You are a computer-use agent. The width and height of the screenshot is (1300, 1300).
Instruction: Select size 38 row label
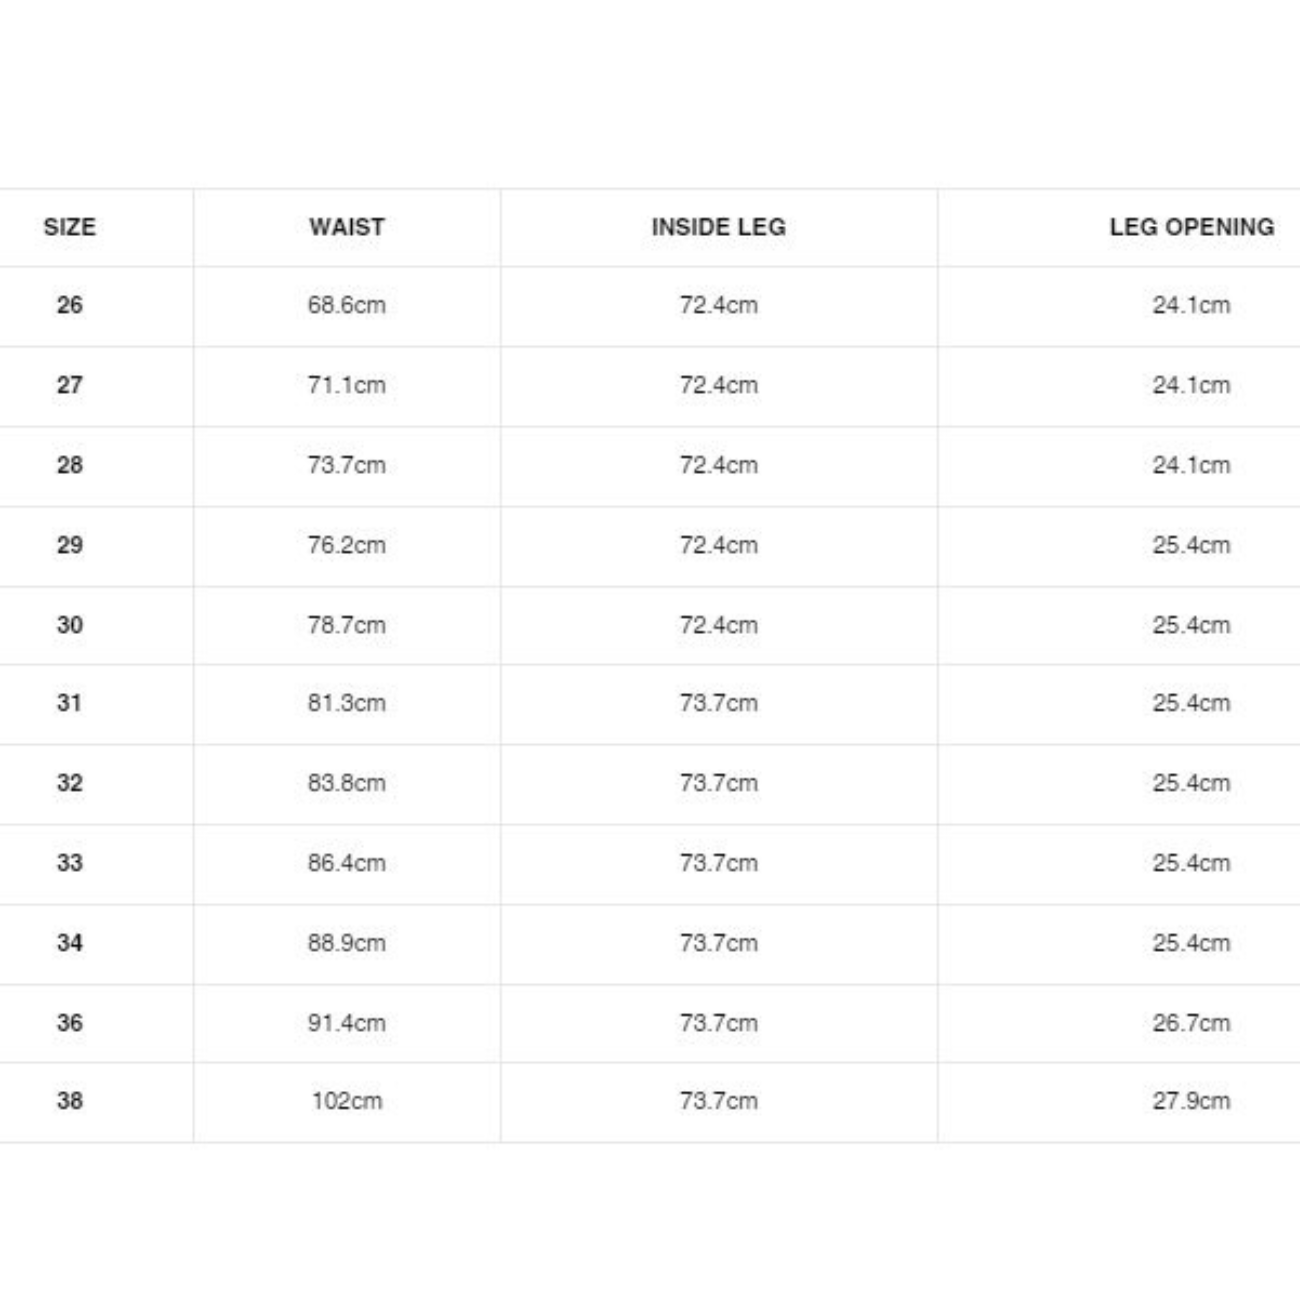[69, 1101]
